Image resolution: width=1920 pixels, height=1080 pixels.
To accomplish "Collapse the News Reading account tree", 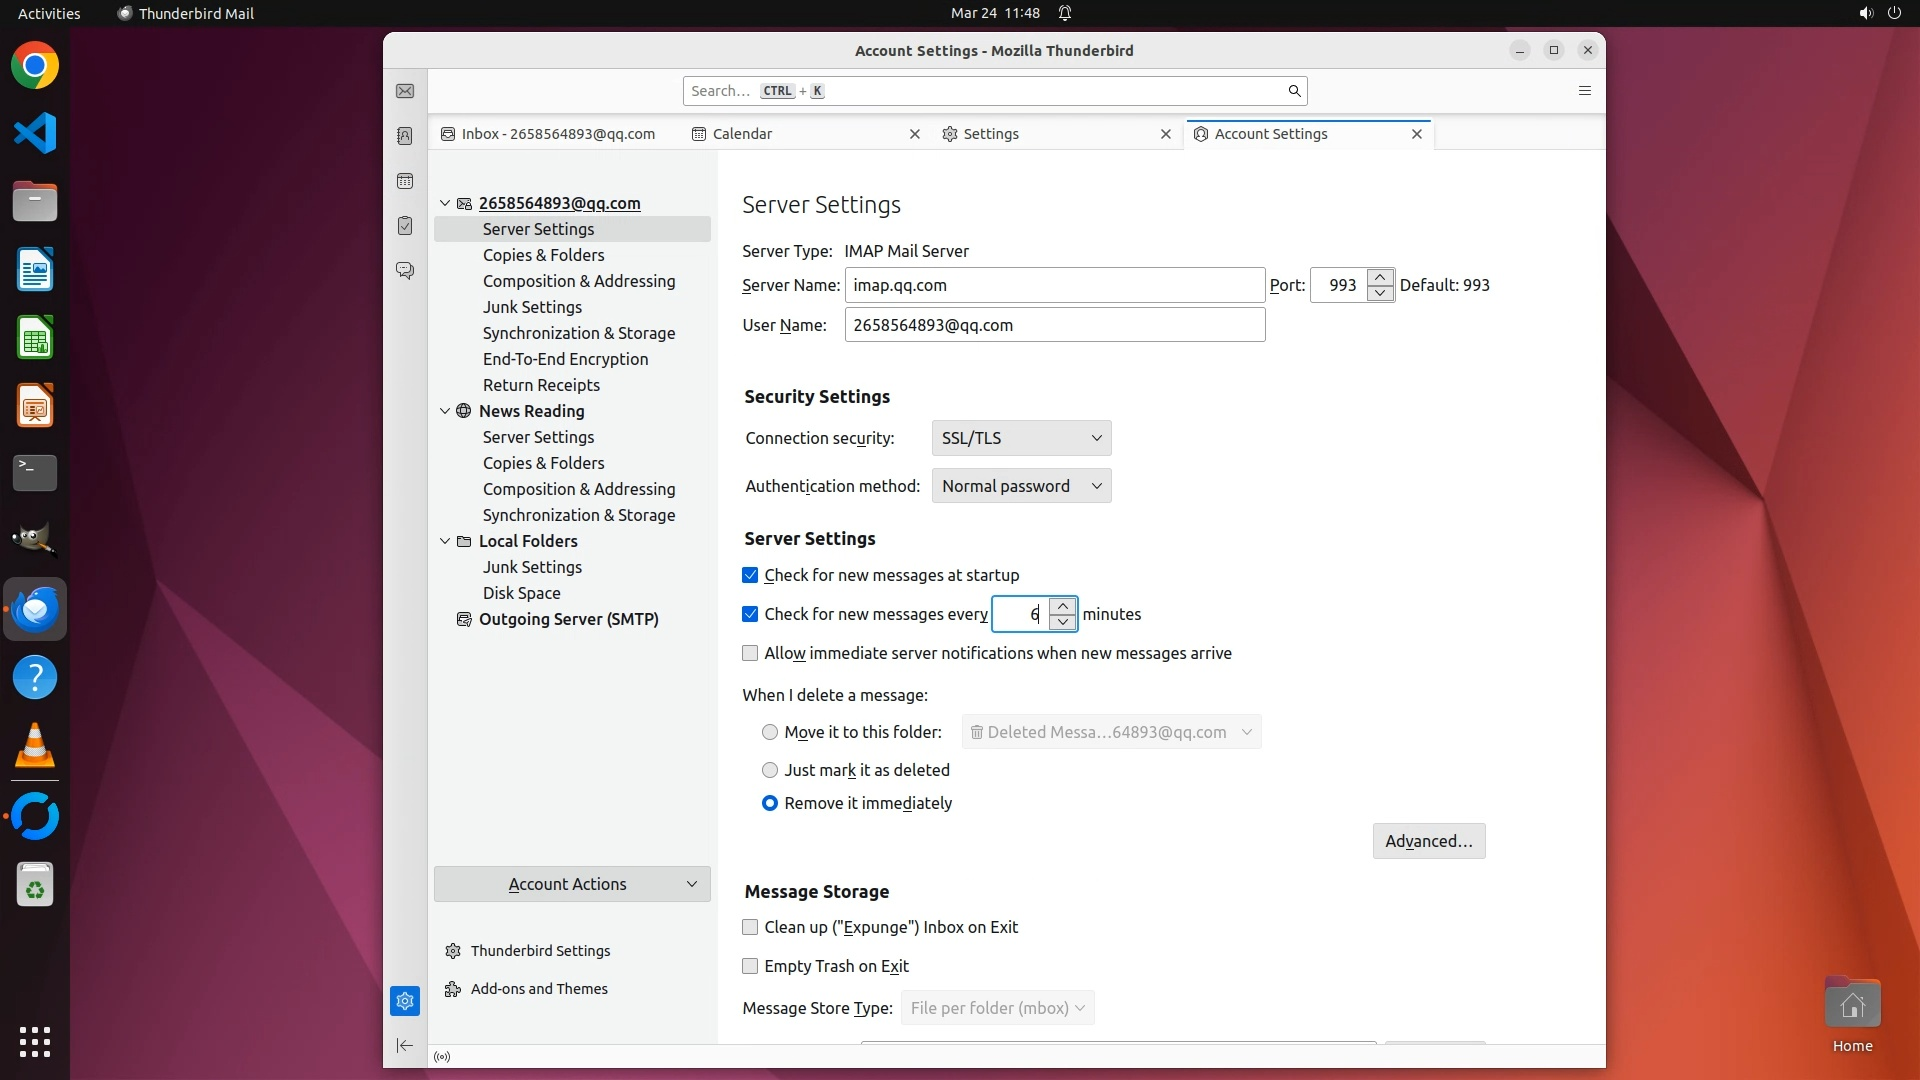I will click(x=445, y=411).
